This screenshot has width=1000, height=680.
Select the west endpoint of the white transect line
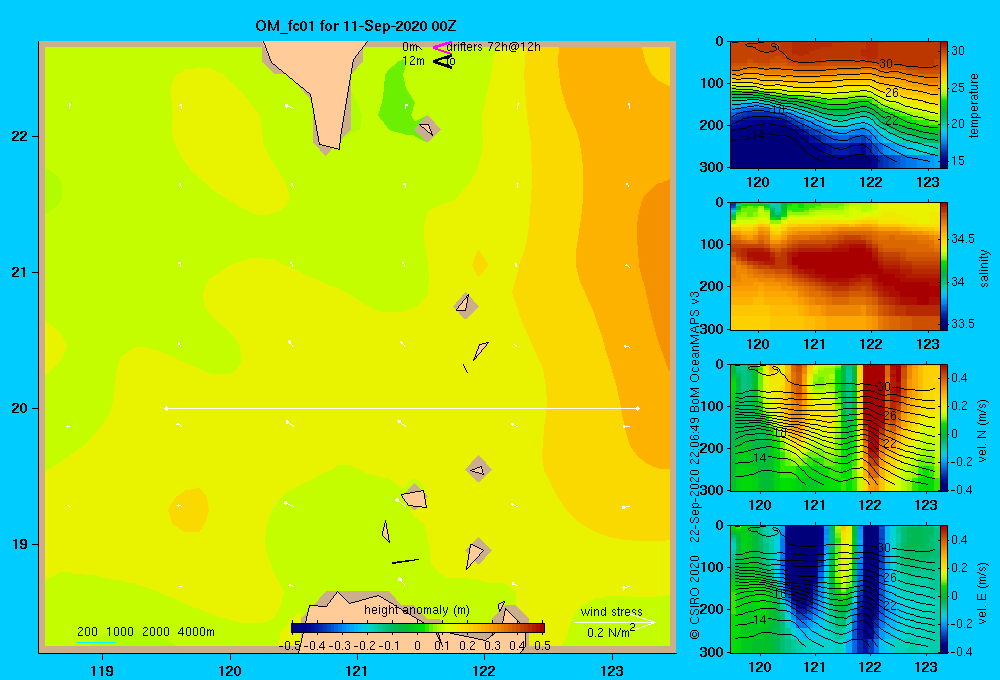[166, 408]
